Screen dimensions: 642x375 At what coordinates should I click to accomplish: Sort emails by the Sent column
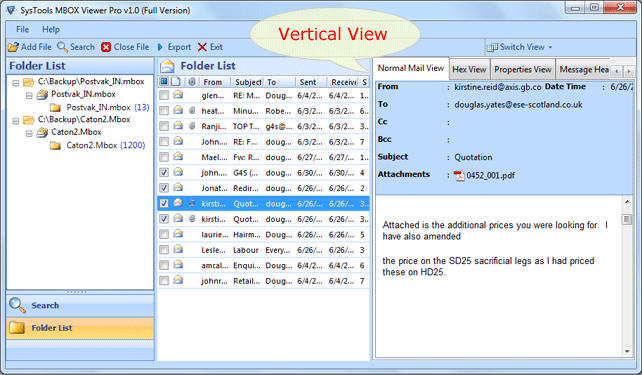[x=311, y=82]
